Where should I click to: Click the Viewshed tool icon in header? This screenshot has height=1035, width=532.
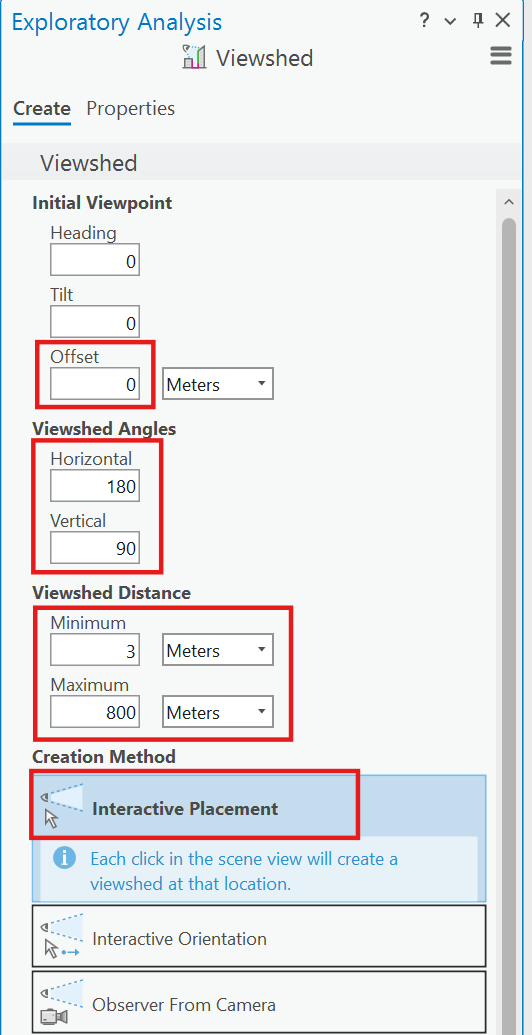(x=194, y=57)
